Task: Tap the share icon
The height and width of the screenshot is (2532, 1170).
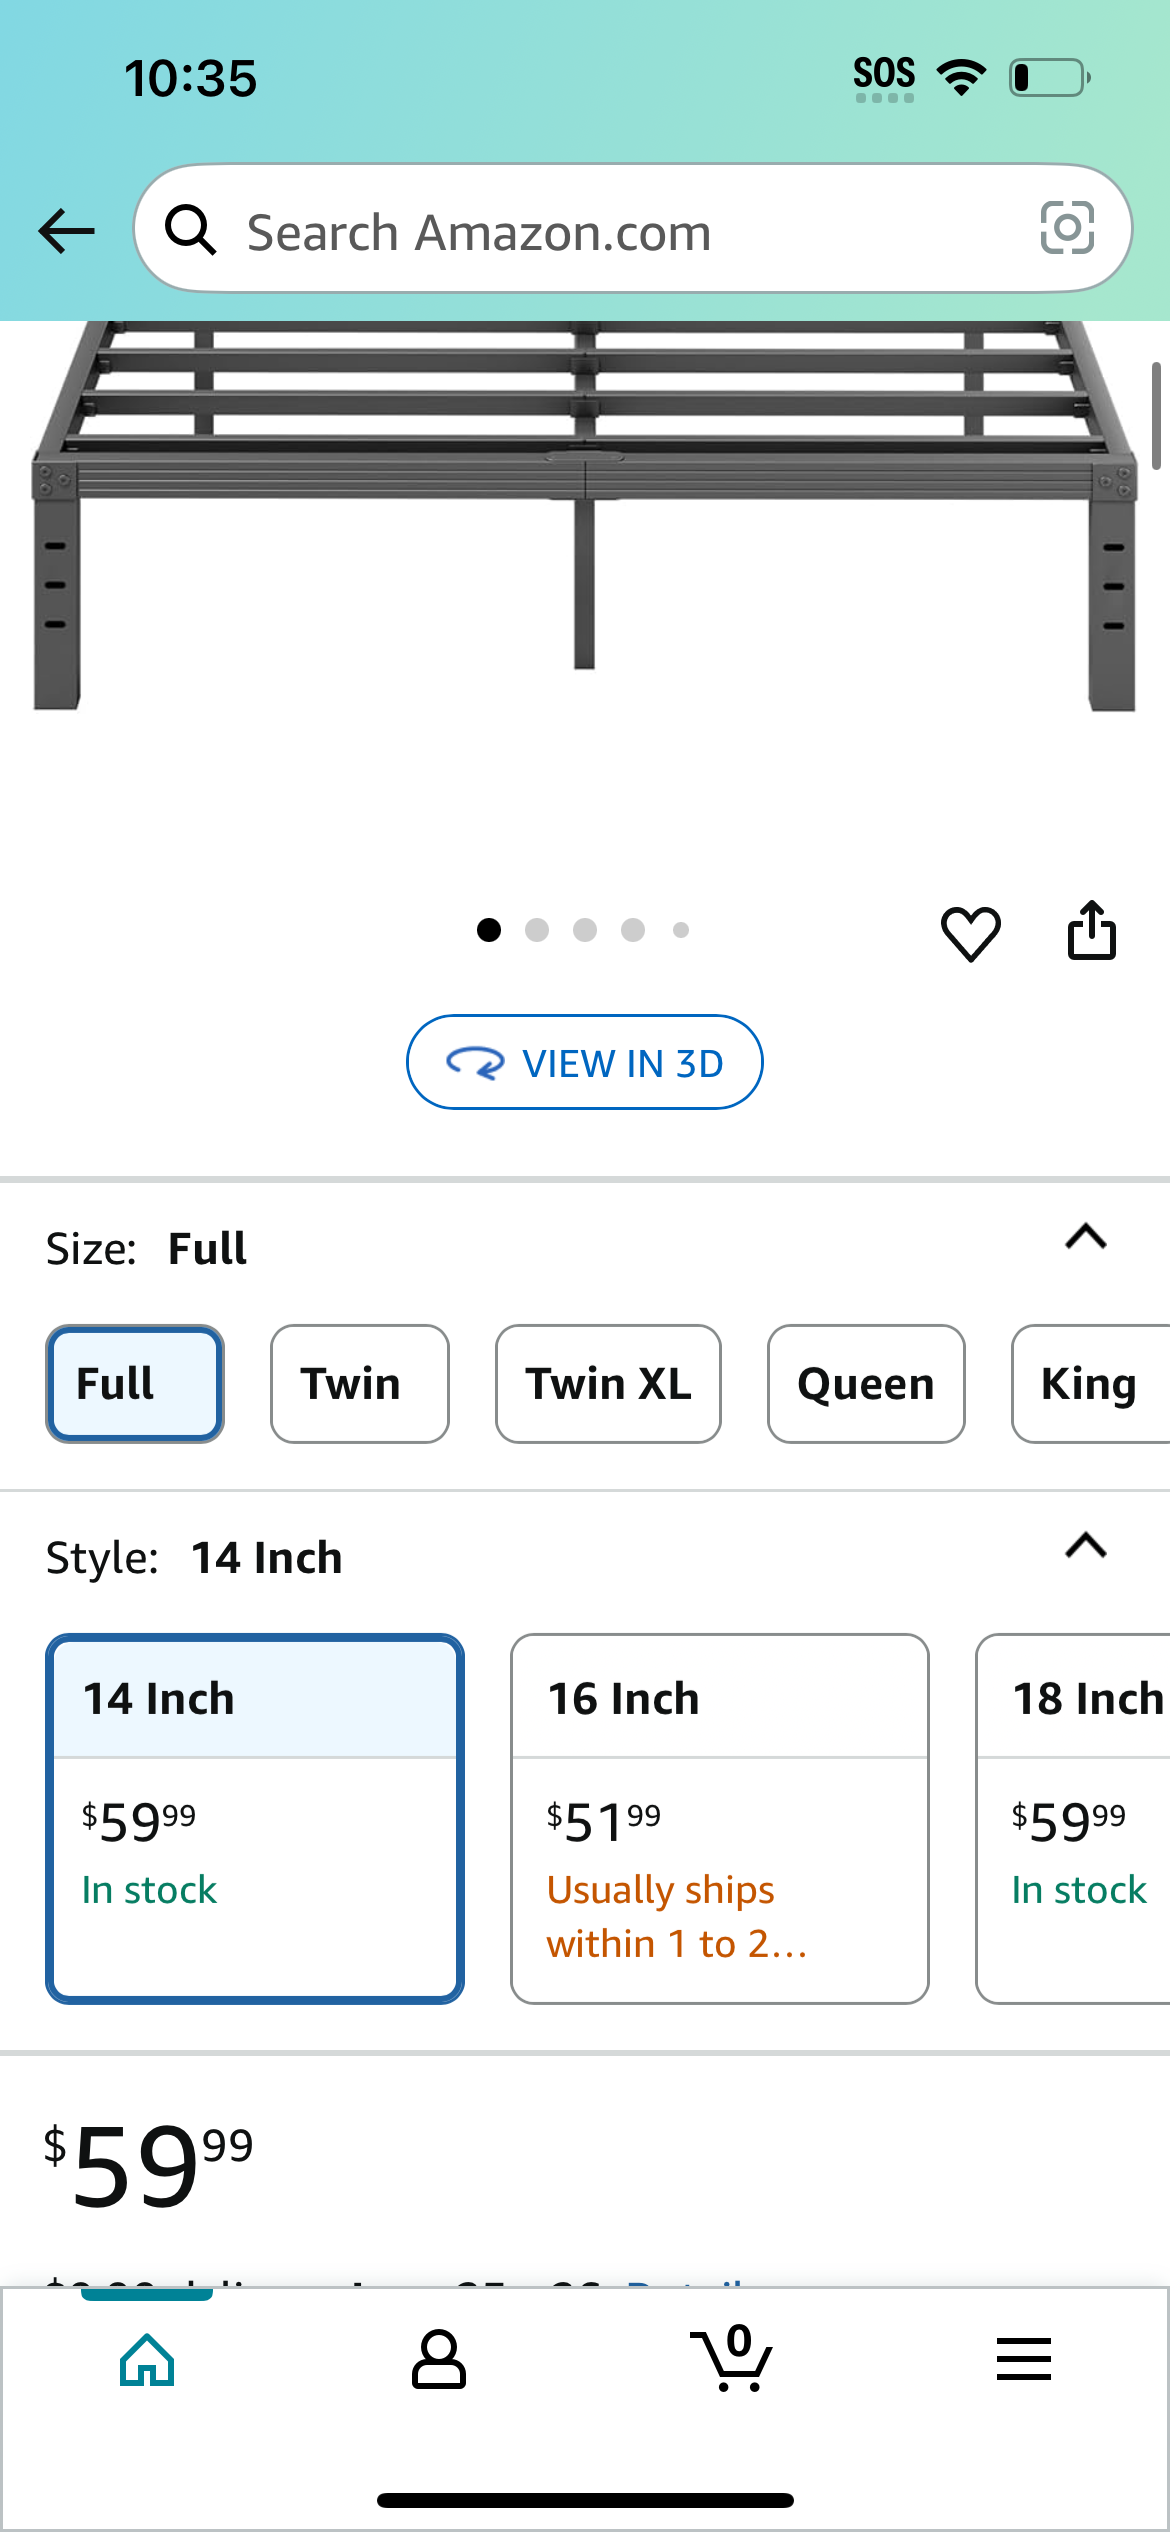Action: tap(1091, 931)
